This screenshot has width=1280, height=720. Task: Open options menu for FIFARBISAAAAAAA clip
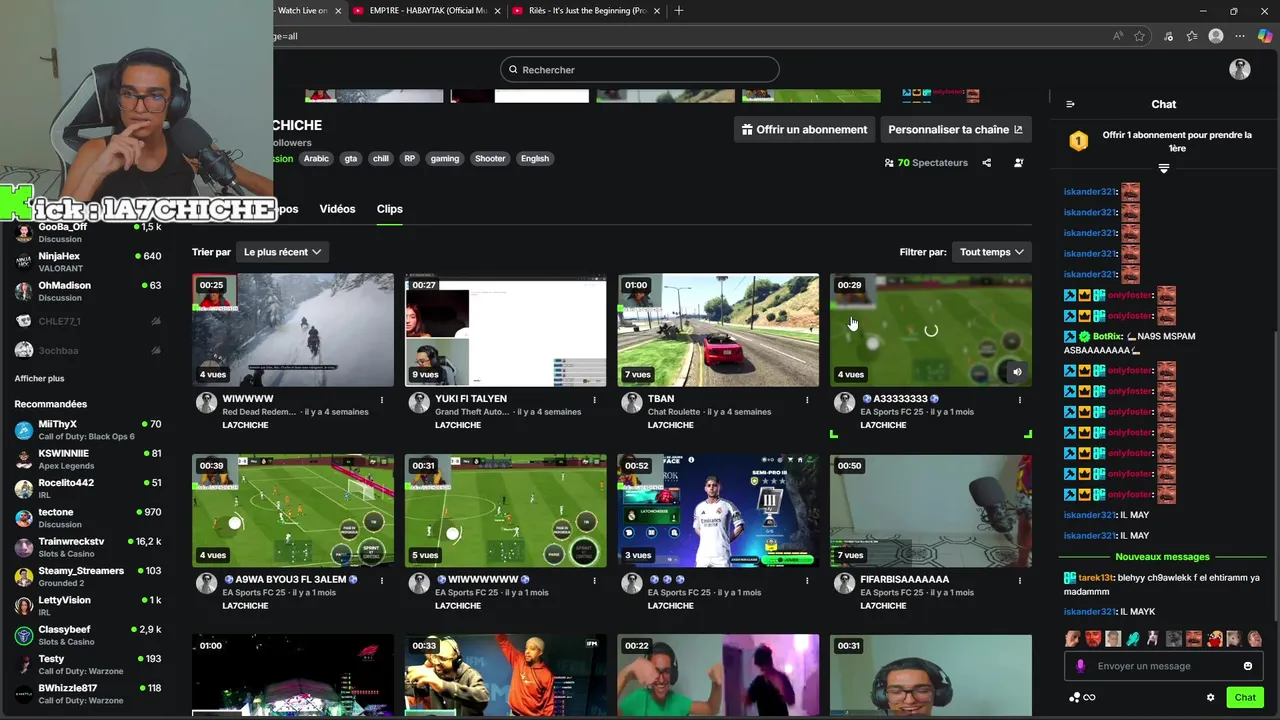click(x=1019, y=580)
